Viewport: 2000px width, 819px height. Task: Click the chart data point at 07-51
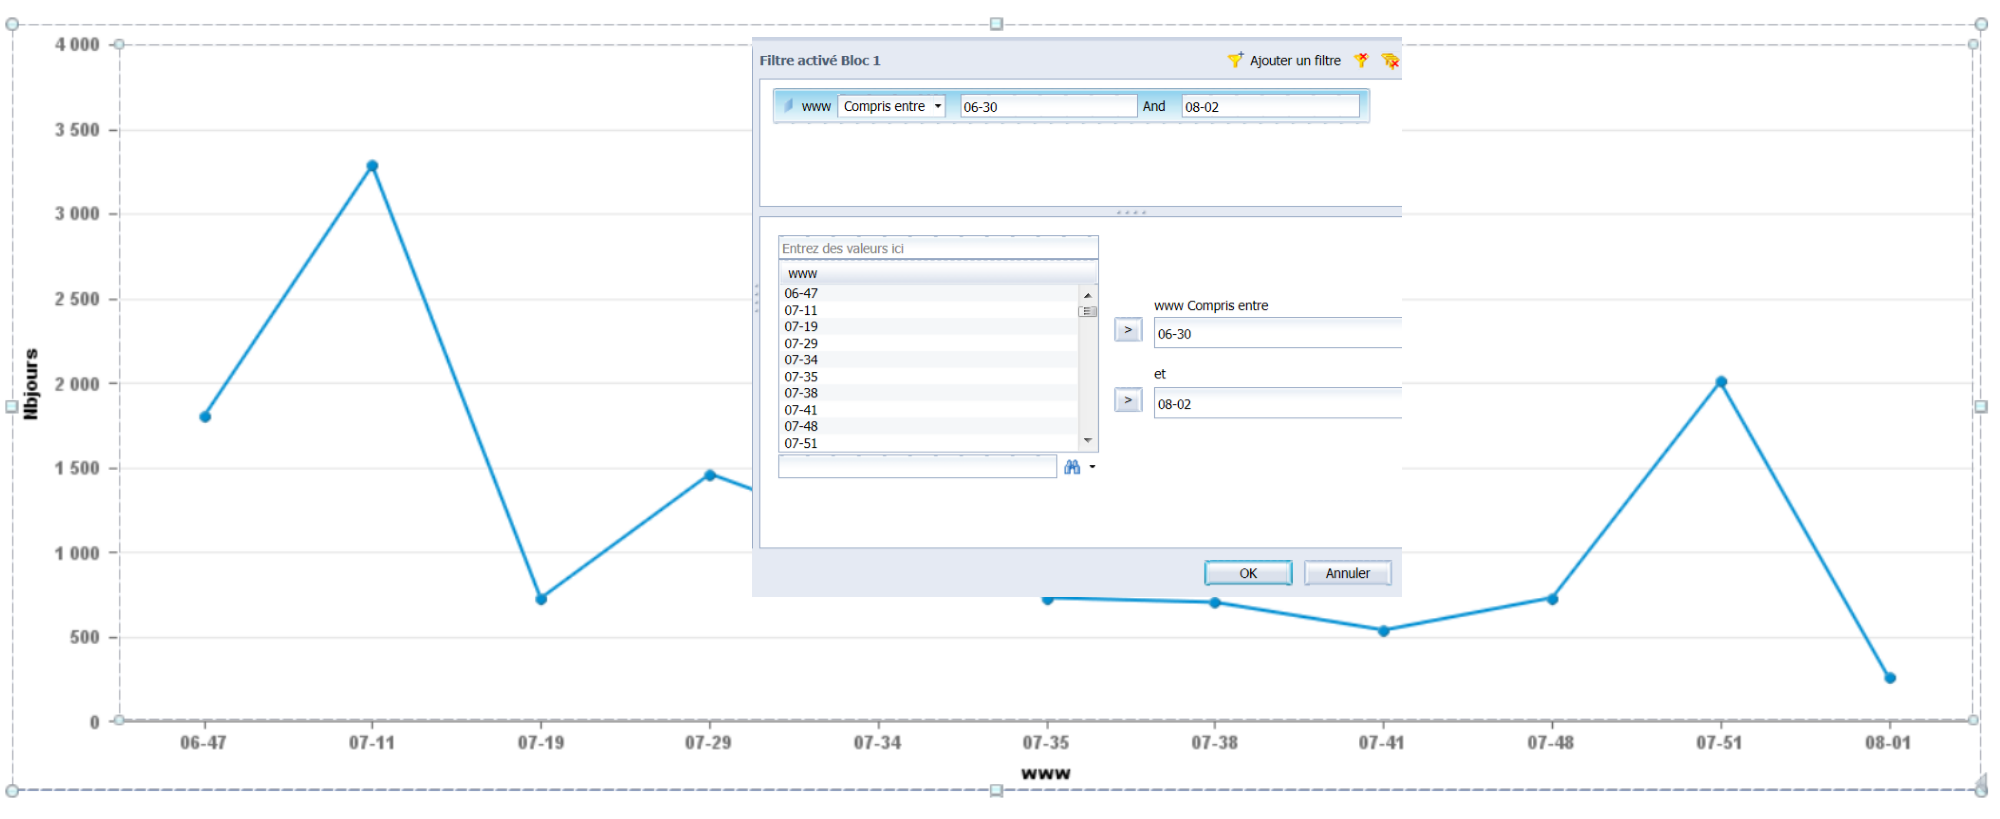click(1721, 382)
